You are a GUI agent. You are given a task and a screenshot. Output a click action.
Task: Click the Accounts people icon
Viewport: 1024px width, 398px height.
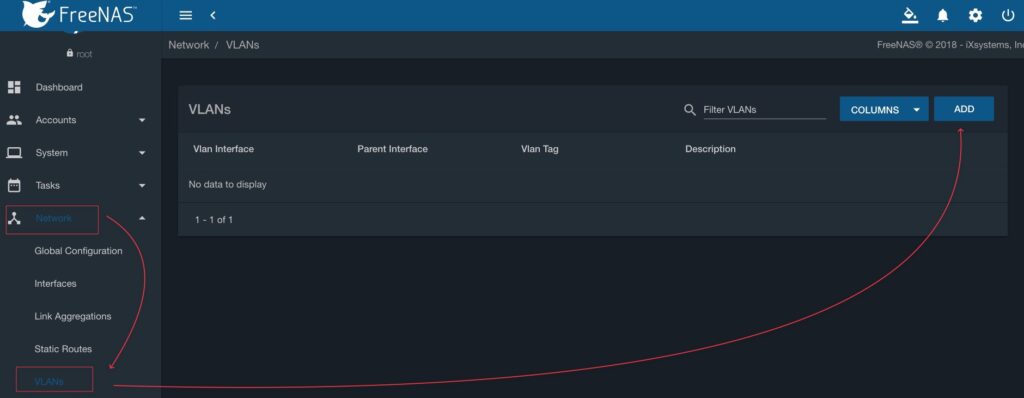(x=14, y=120)
